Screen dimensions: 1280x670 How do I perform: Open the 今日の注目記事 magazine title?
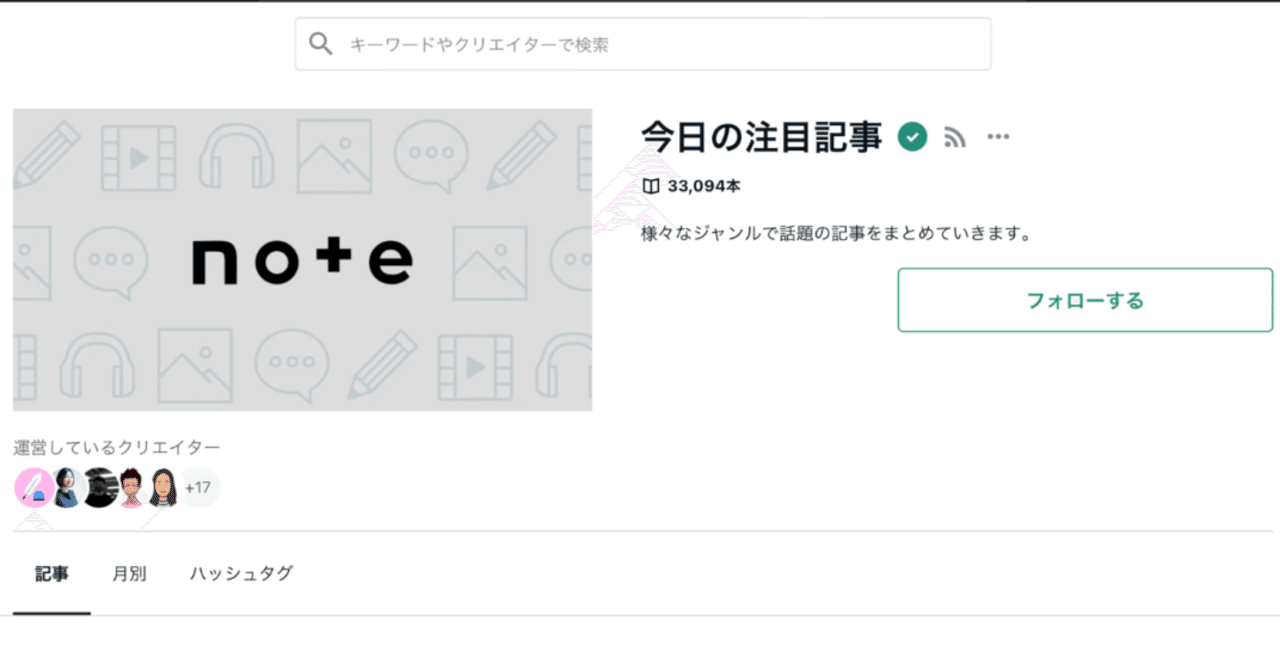762,136
